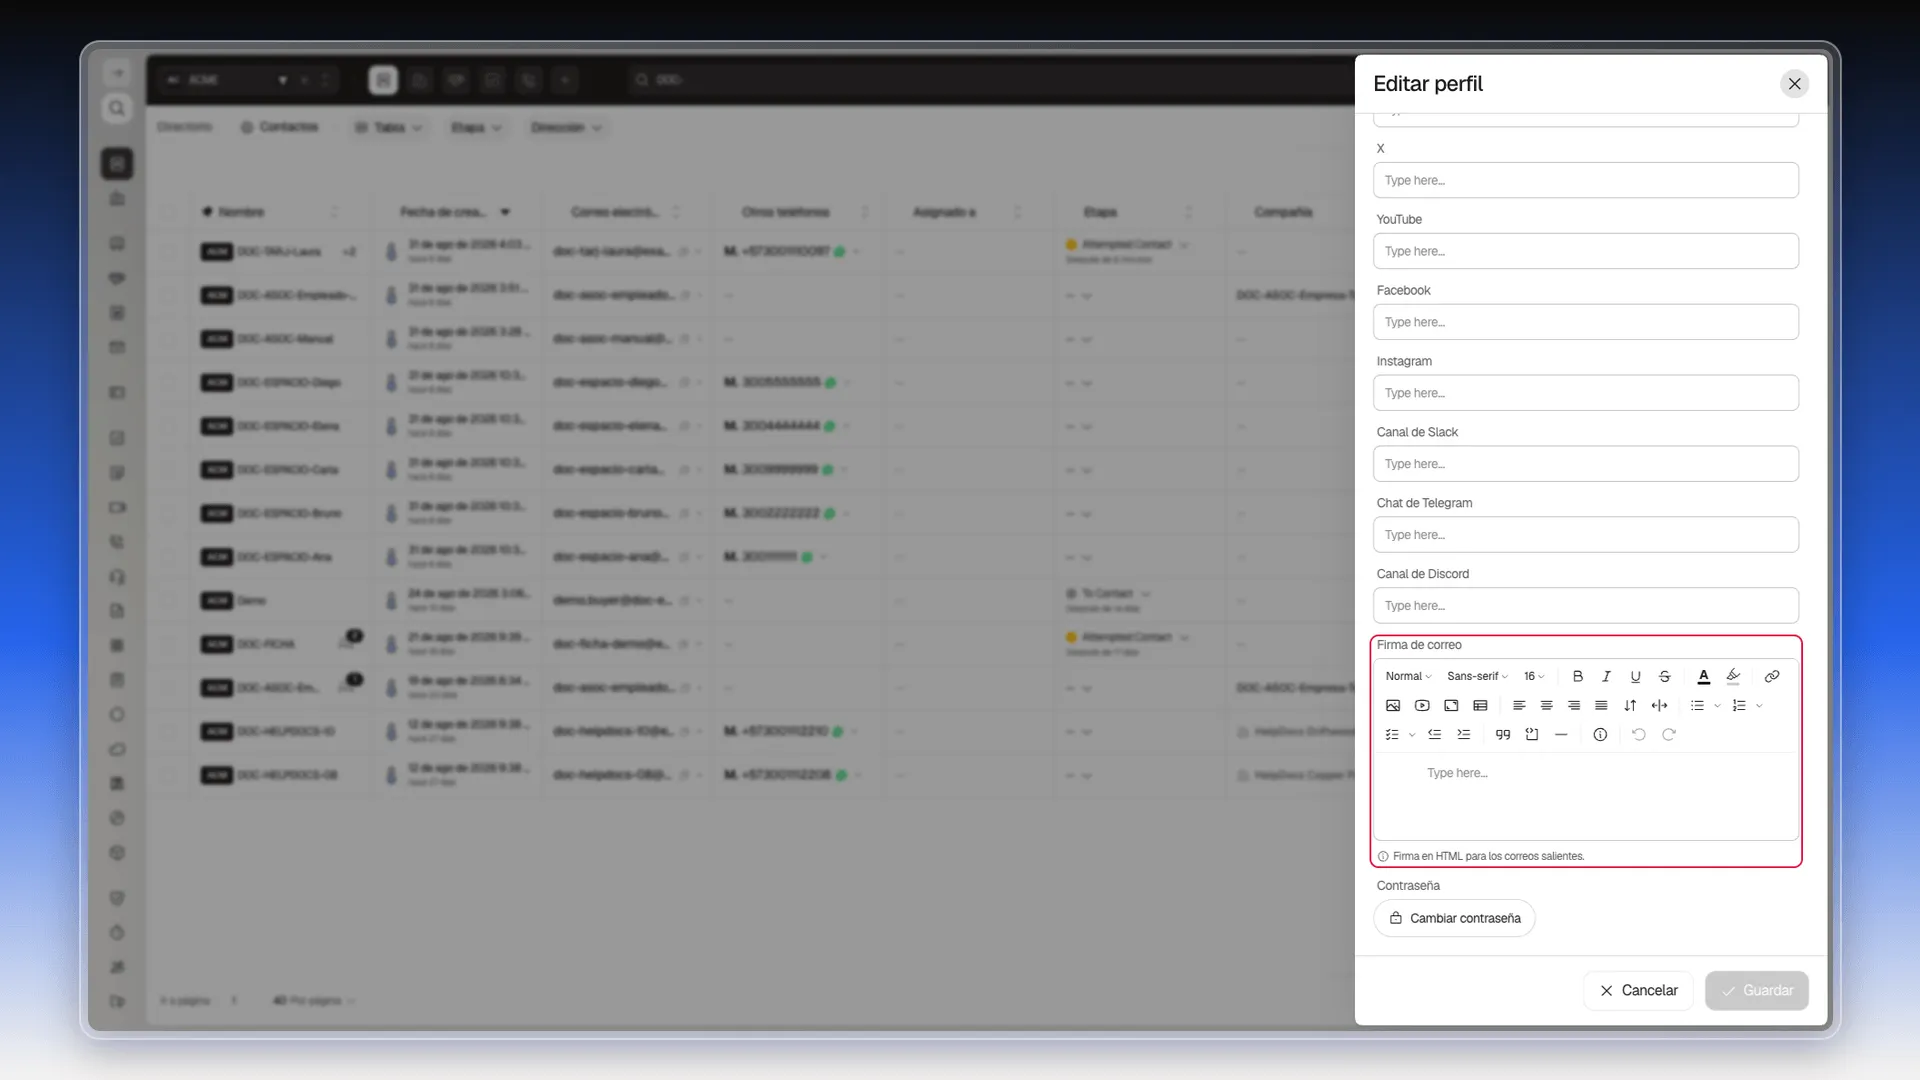Apply italic formatting to signature text
The height and width of the screenshot is (1080, 1920).
coord(1607,677)
